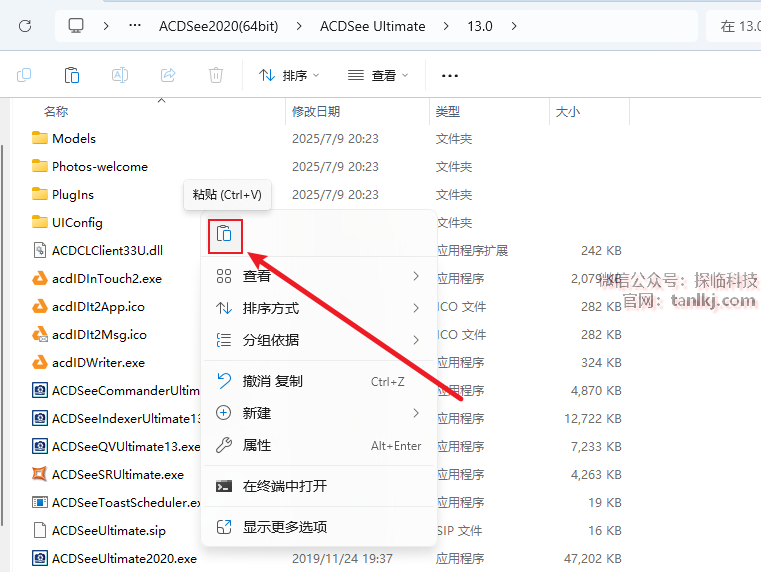This screenshot has width=761, height=573.
Task: Select file name ACDSeeUltimate2020.exe
Action: [x=124, y=558]
